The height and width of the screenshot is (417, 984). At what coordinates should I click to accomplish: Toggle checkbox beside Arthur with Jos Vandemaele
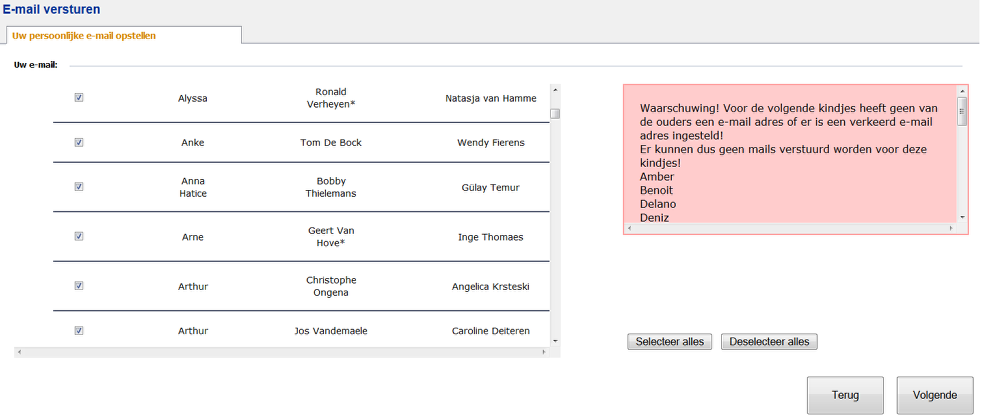tap(79, 330)
